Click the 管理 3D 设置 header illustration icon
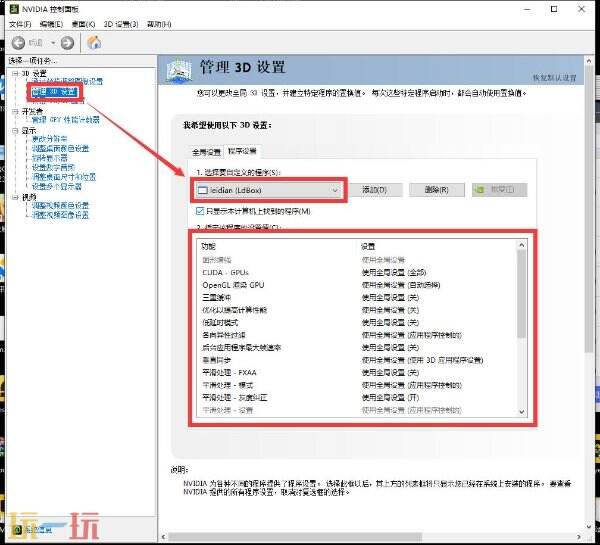The image size is (600, 545). [x=179, y=70]
